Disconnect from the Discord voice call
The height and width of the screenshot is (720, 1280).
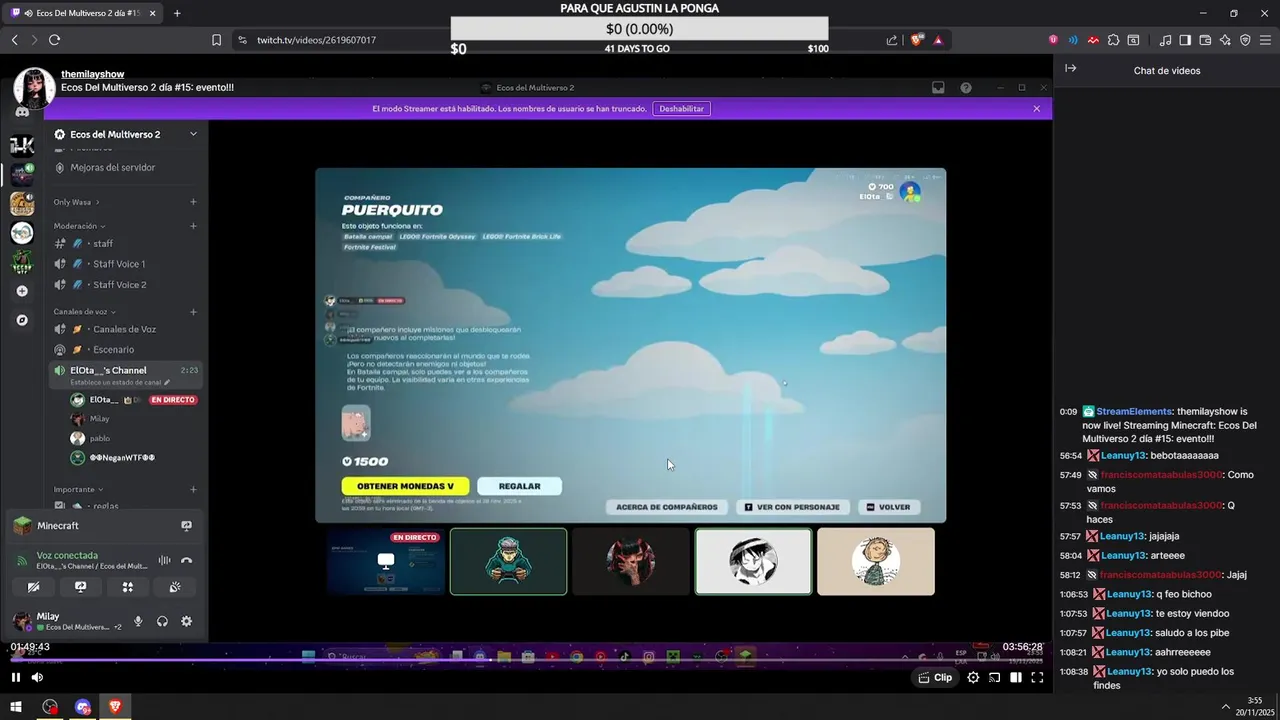pyautogui.click(x=186, y=561)
